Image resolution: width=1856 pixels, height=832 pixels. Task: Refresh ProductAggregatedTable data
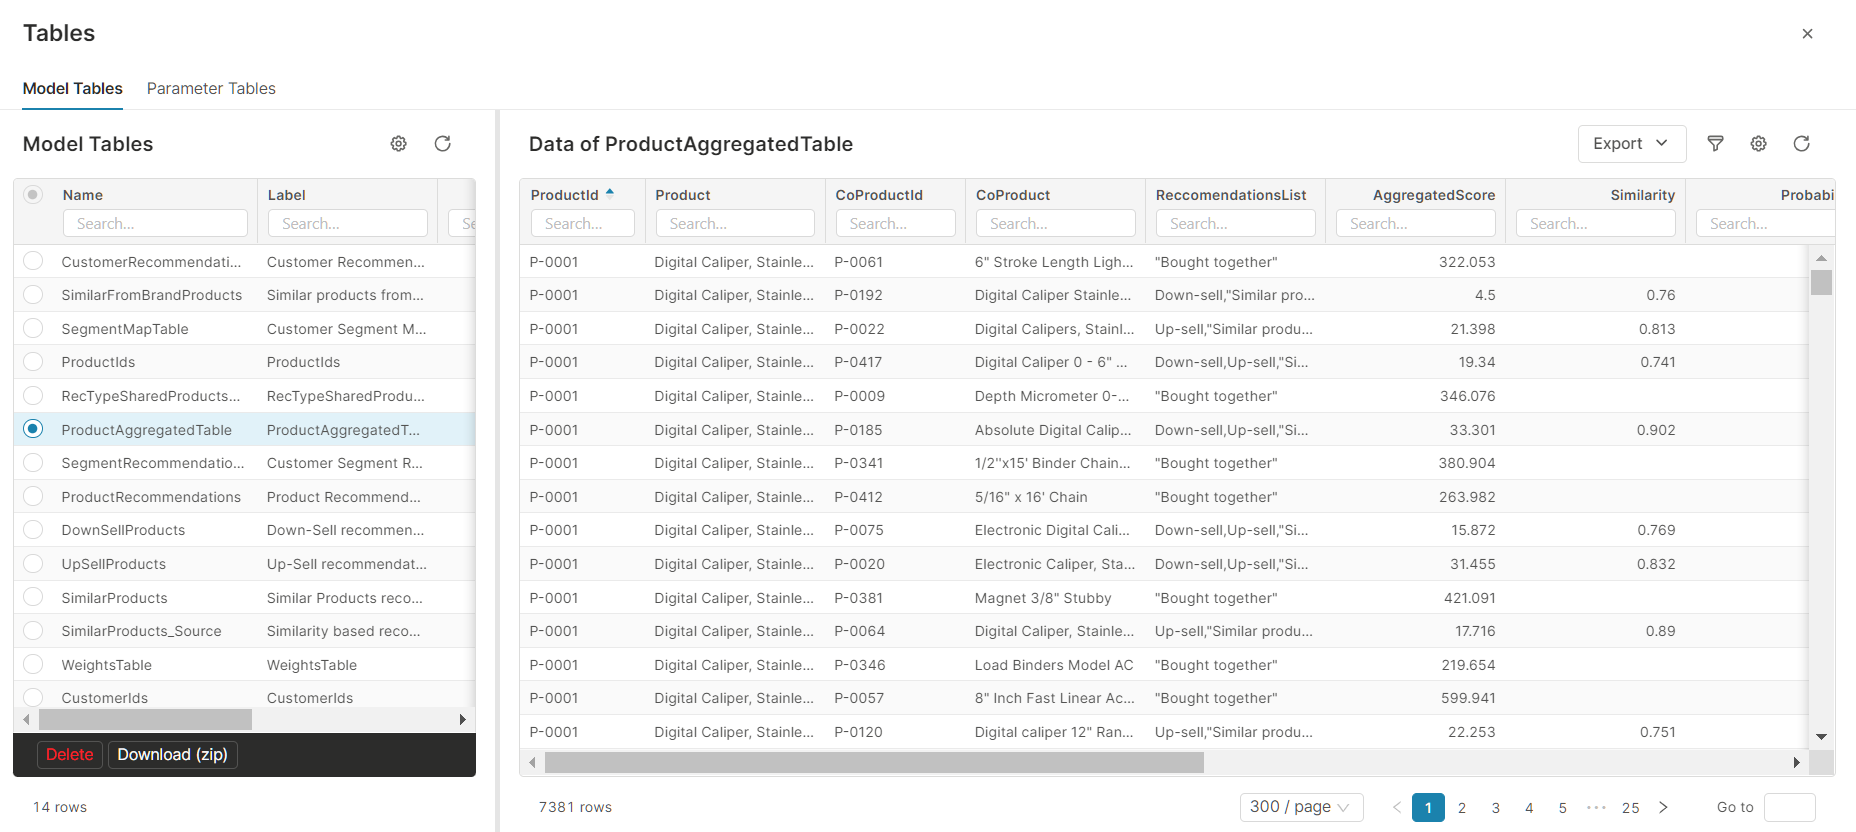[x=1801, y=144]
